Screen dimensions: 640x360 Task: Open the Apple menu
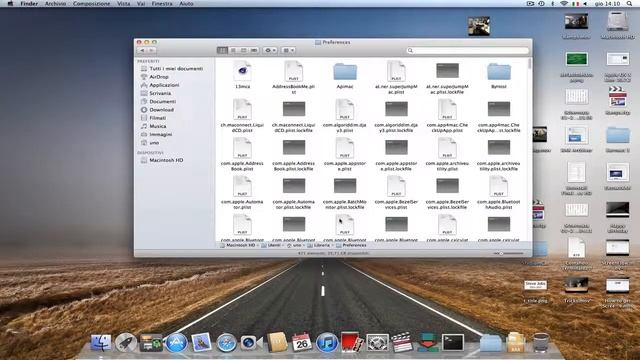tap(10, 3)
